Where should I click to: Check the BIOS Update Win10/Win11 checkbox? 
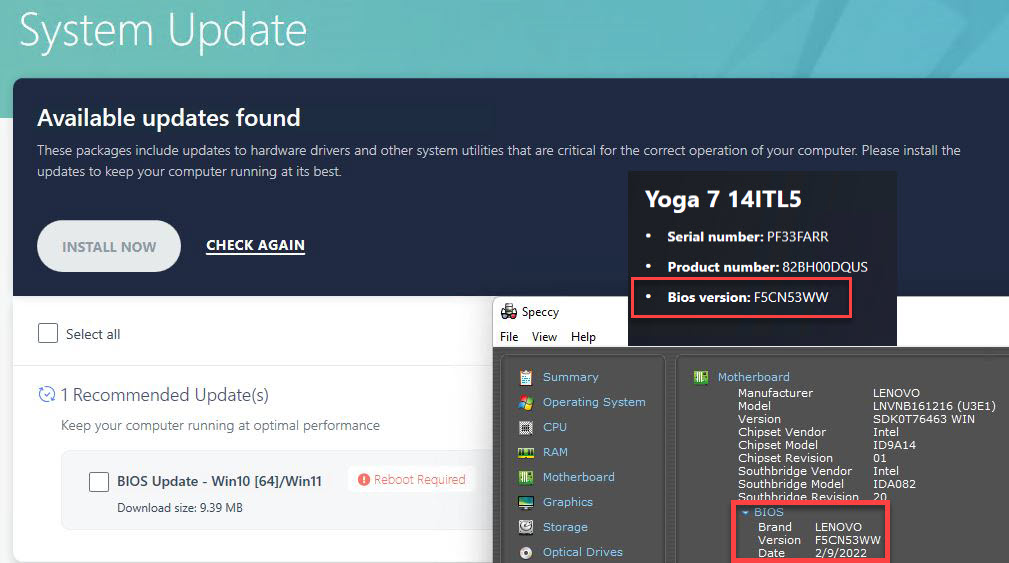coord(98,481)
